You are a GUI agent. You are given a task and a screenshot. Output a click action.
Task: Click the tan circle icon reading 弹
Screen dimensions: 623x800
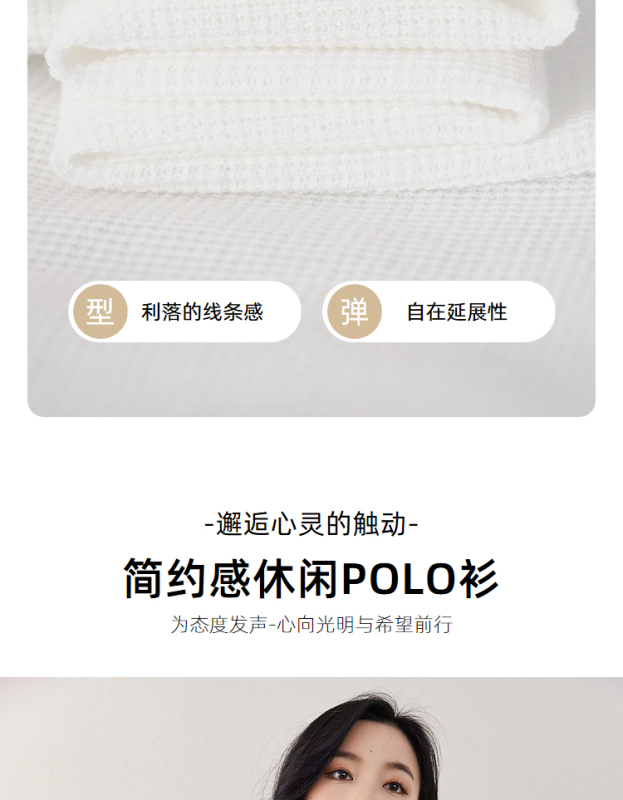tap(354, 311)
